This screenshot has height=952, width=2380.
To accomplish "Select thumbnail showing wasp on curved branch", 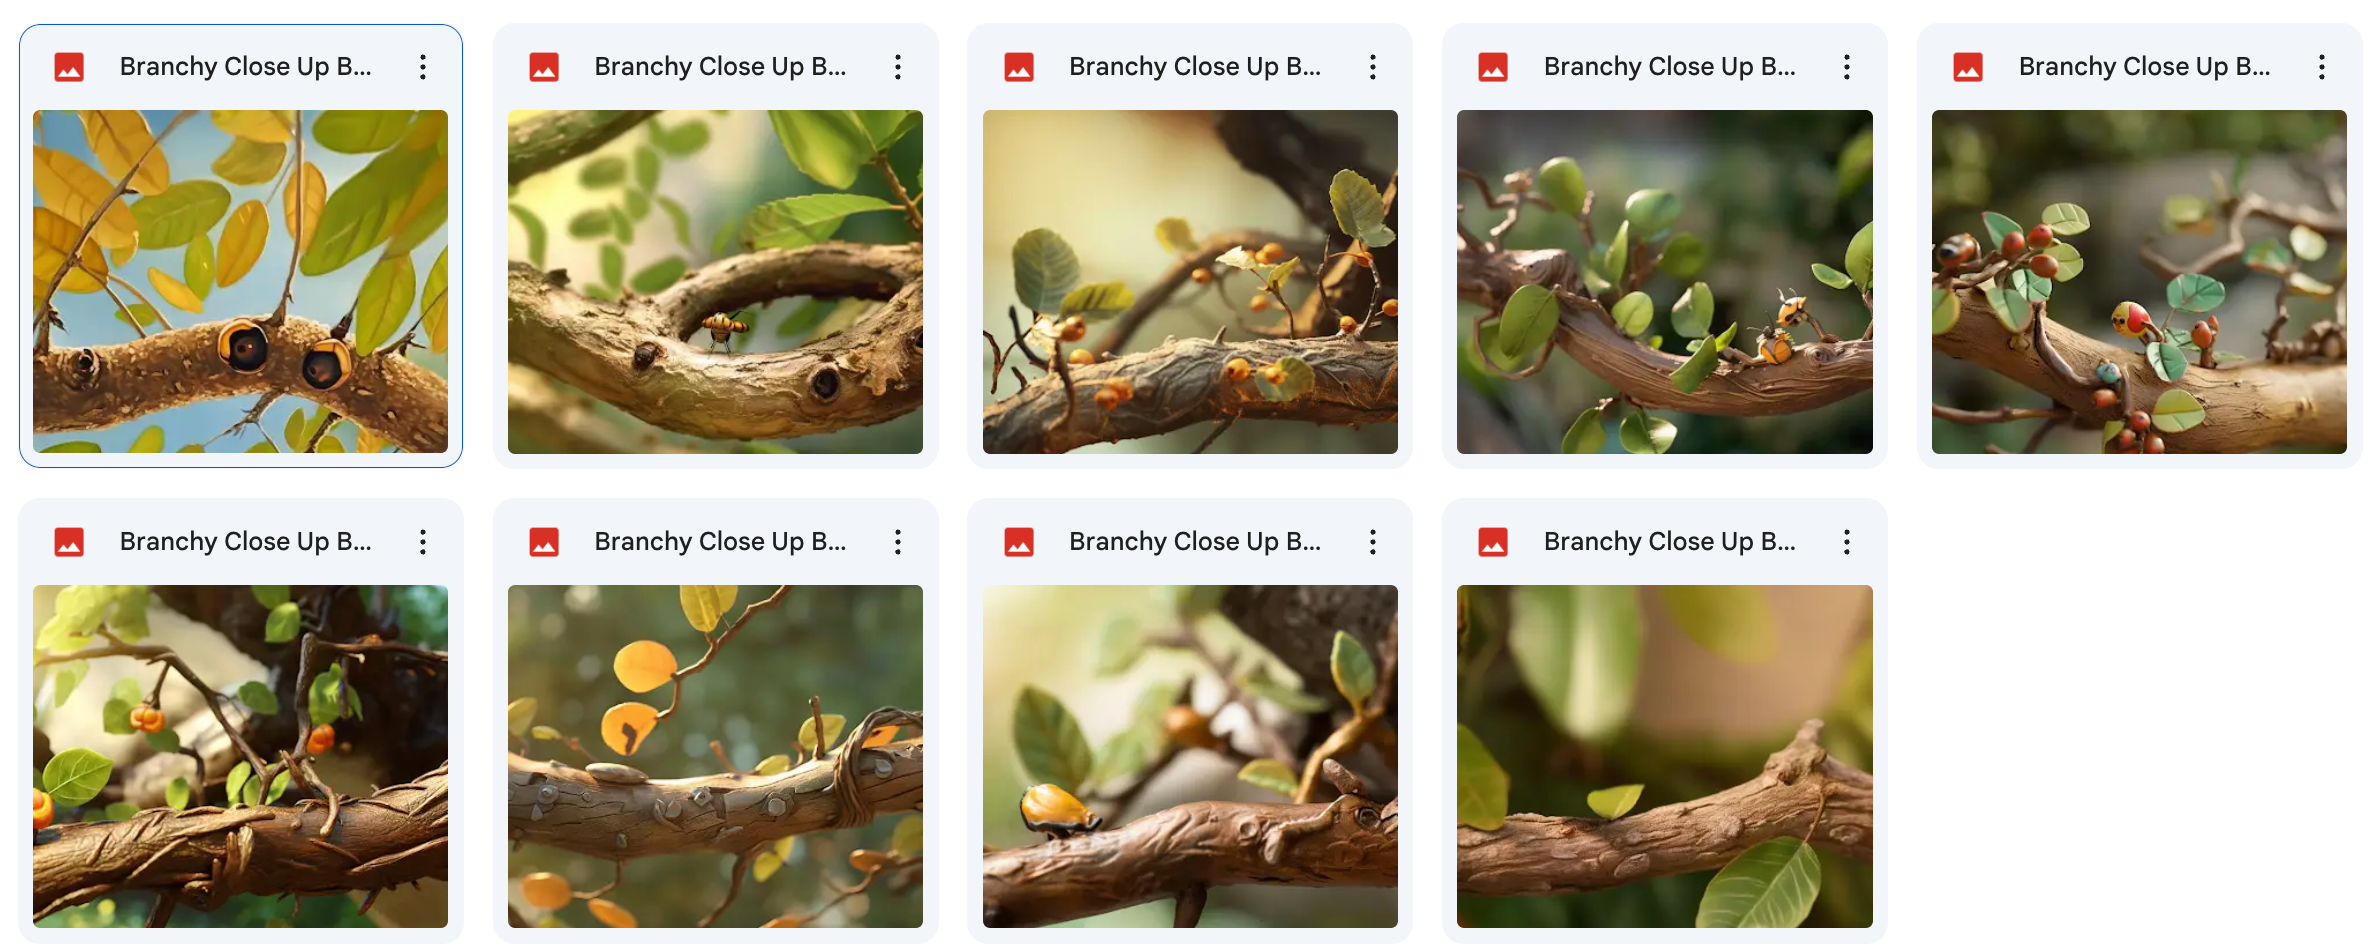I will point(715,282).
